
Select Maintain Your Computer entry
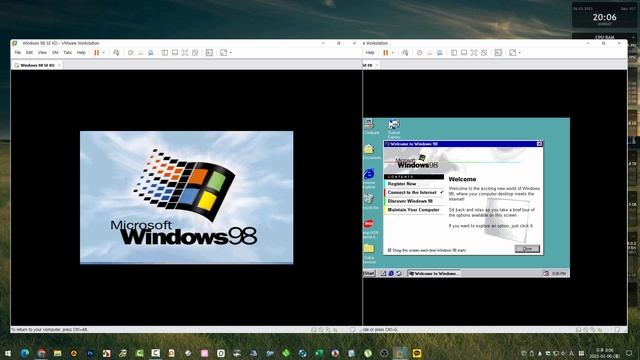pyautogui.click(x=414, y=210)
